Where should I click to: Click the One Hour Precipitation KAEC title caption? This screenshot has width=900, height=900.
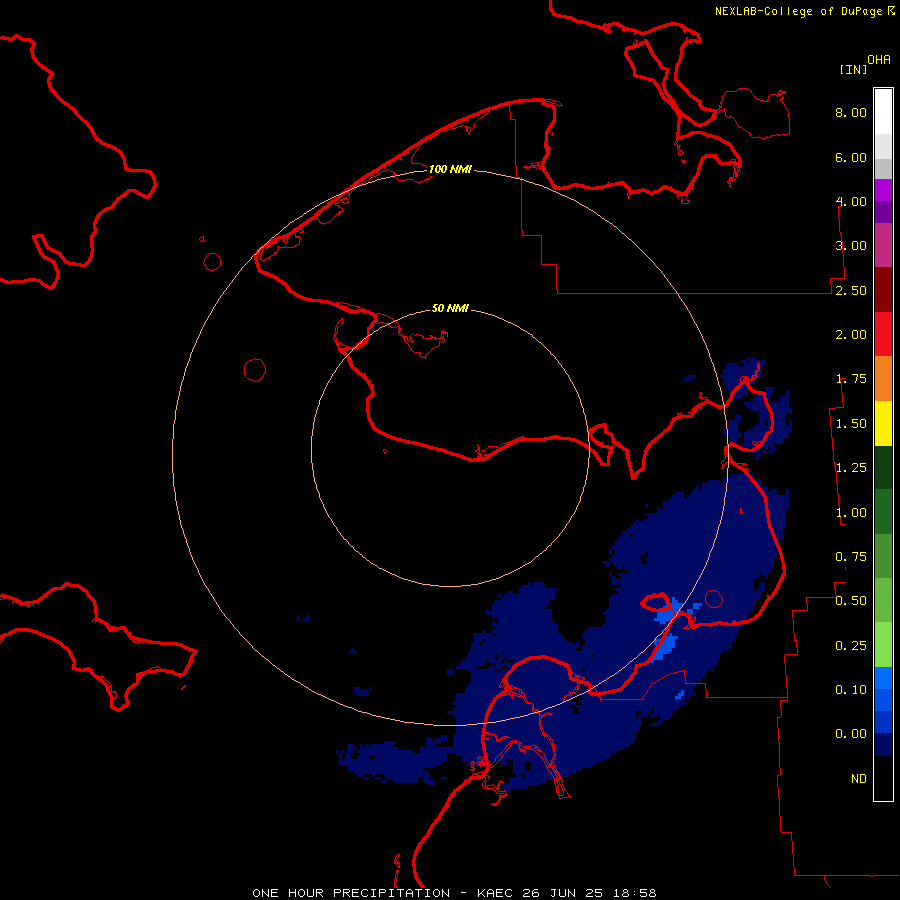(454, 893)
